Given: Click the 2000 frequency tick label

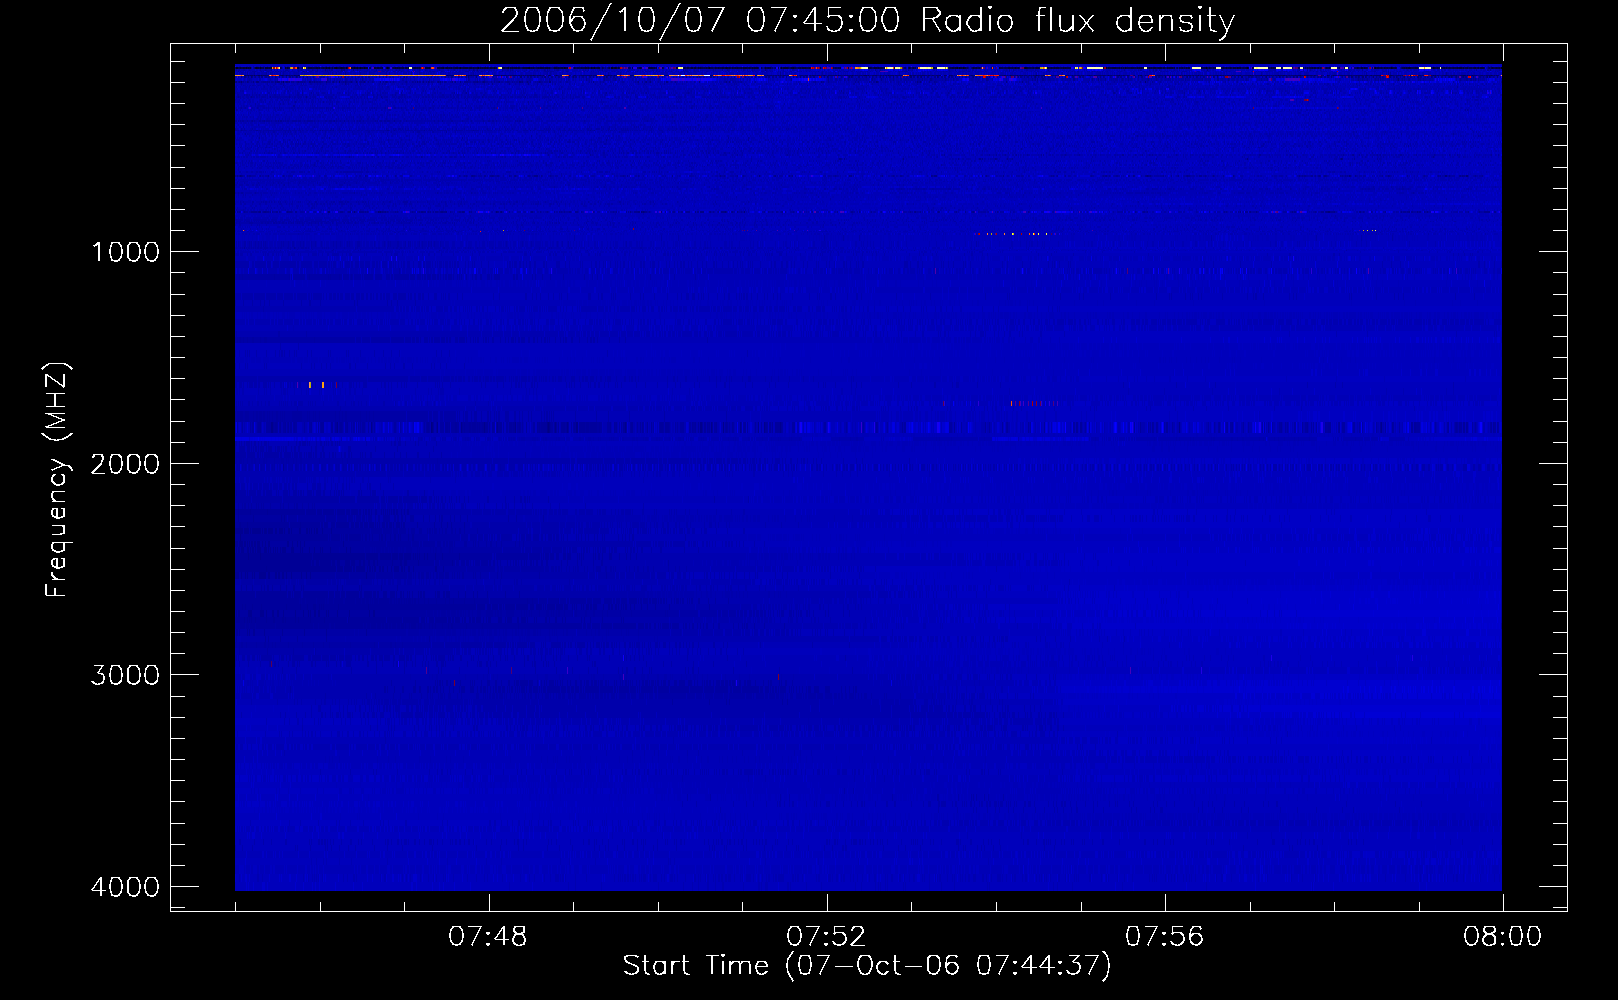Looking at the screenshot, I should click(125, 464).
